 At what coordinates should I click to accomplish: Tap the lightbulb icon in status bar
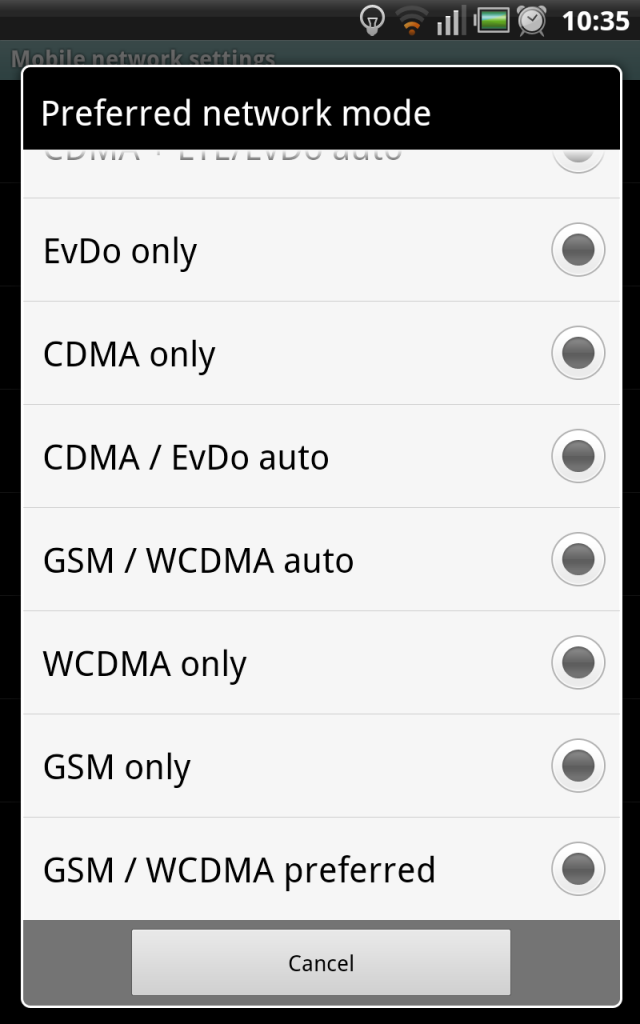click(x=372, y=20)
